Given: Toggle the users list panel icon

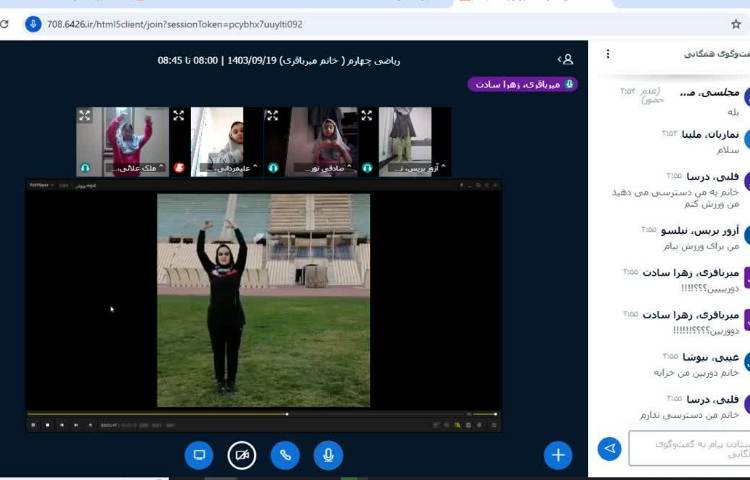Looking at the screenshot, I should click(x=566, y=60).
